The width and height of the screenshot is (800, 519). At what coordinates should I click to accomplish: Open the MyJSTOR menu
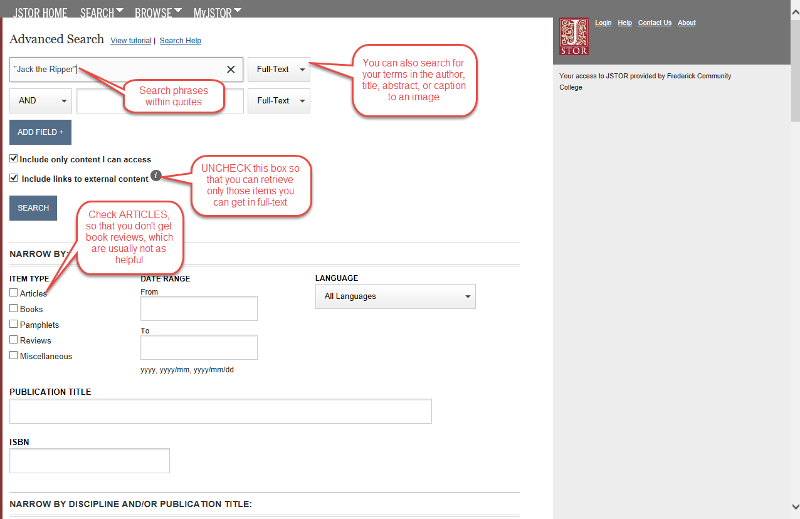tap(217, 12)
